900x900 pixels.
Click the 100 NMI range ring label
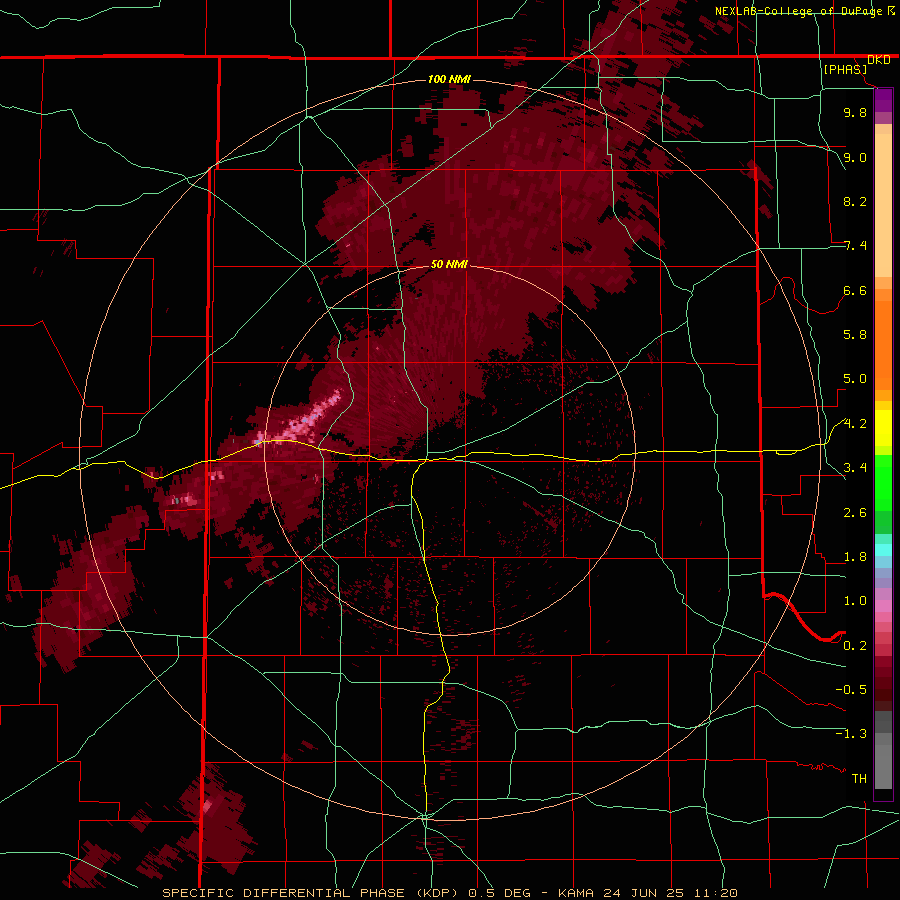click(x=449, y=79)
